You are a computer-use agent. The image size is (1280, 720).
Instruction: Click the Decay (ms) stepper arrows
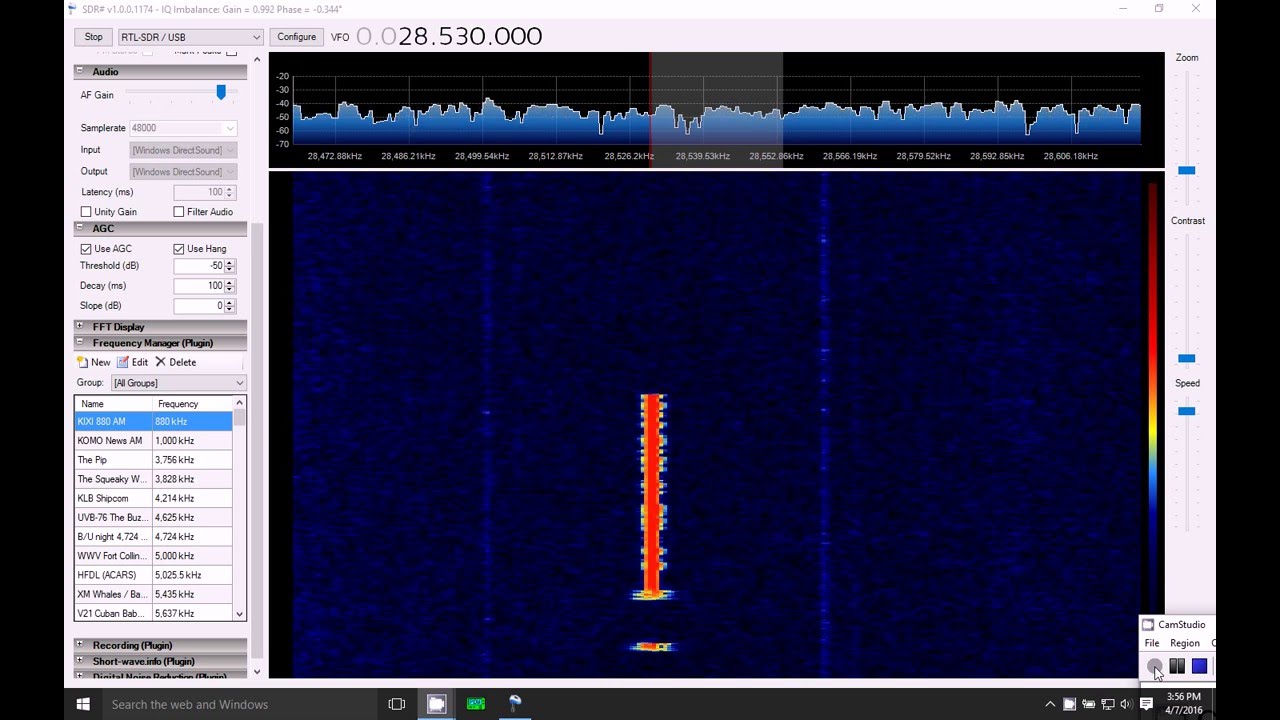click(230, 286)
